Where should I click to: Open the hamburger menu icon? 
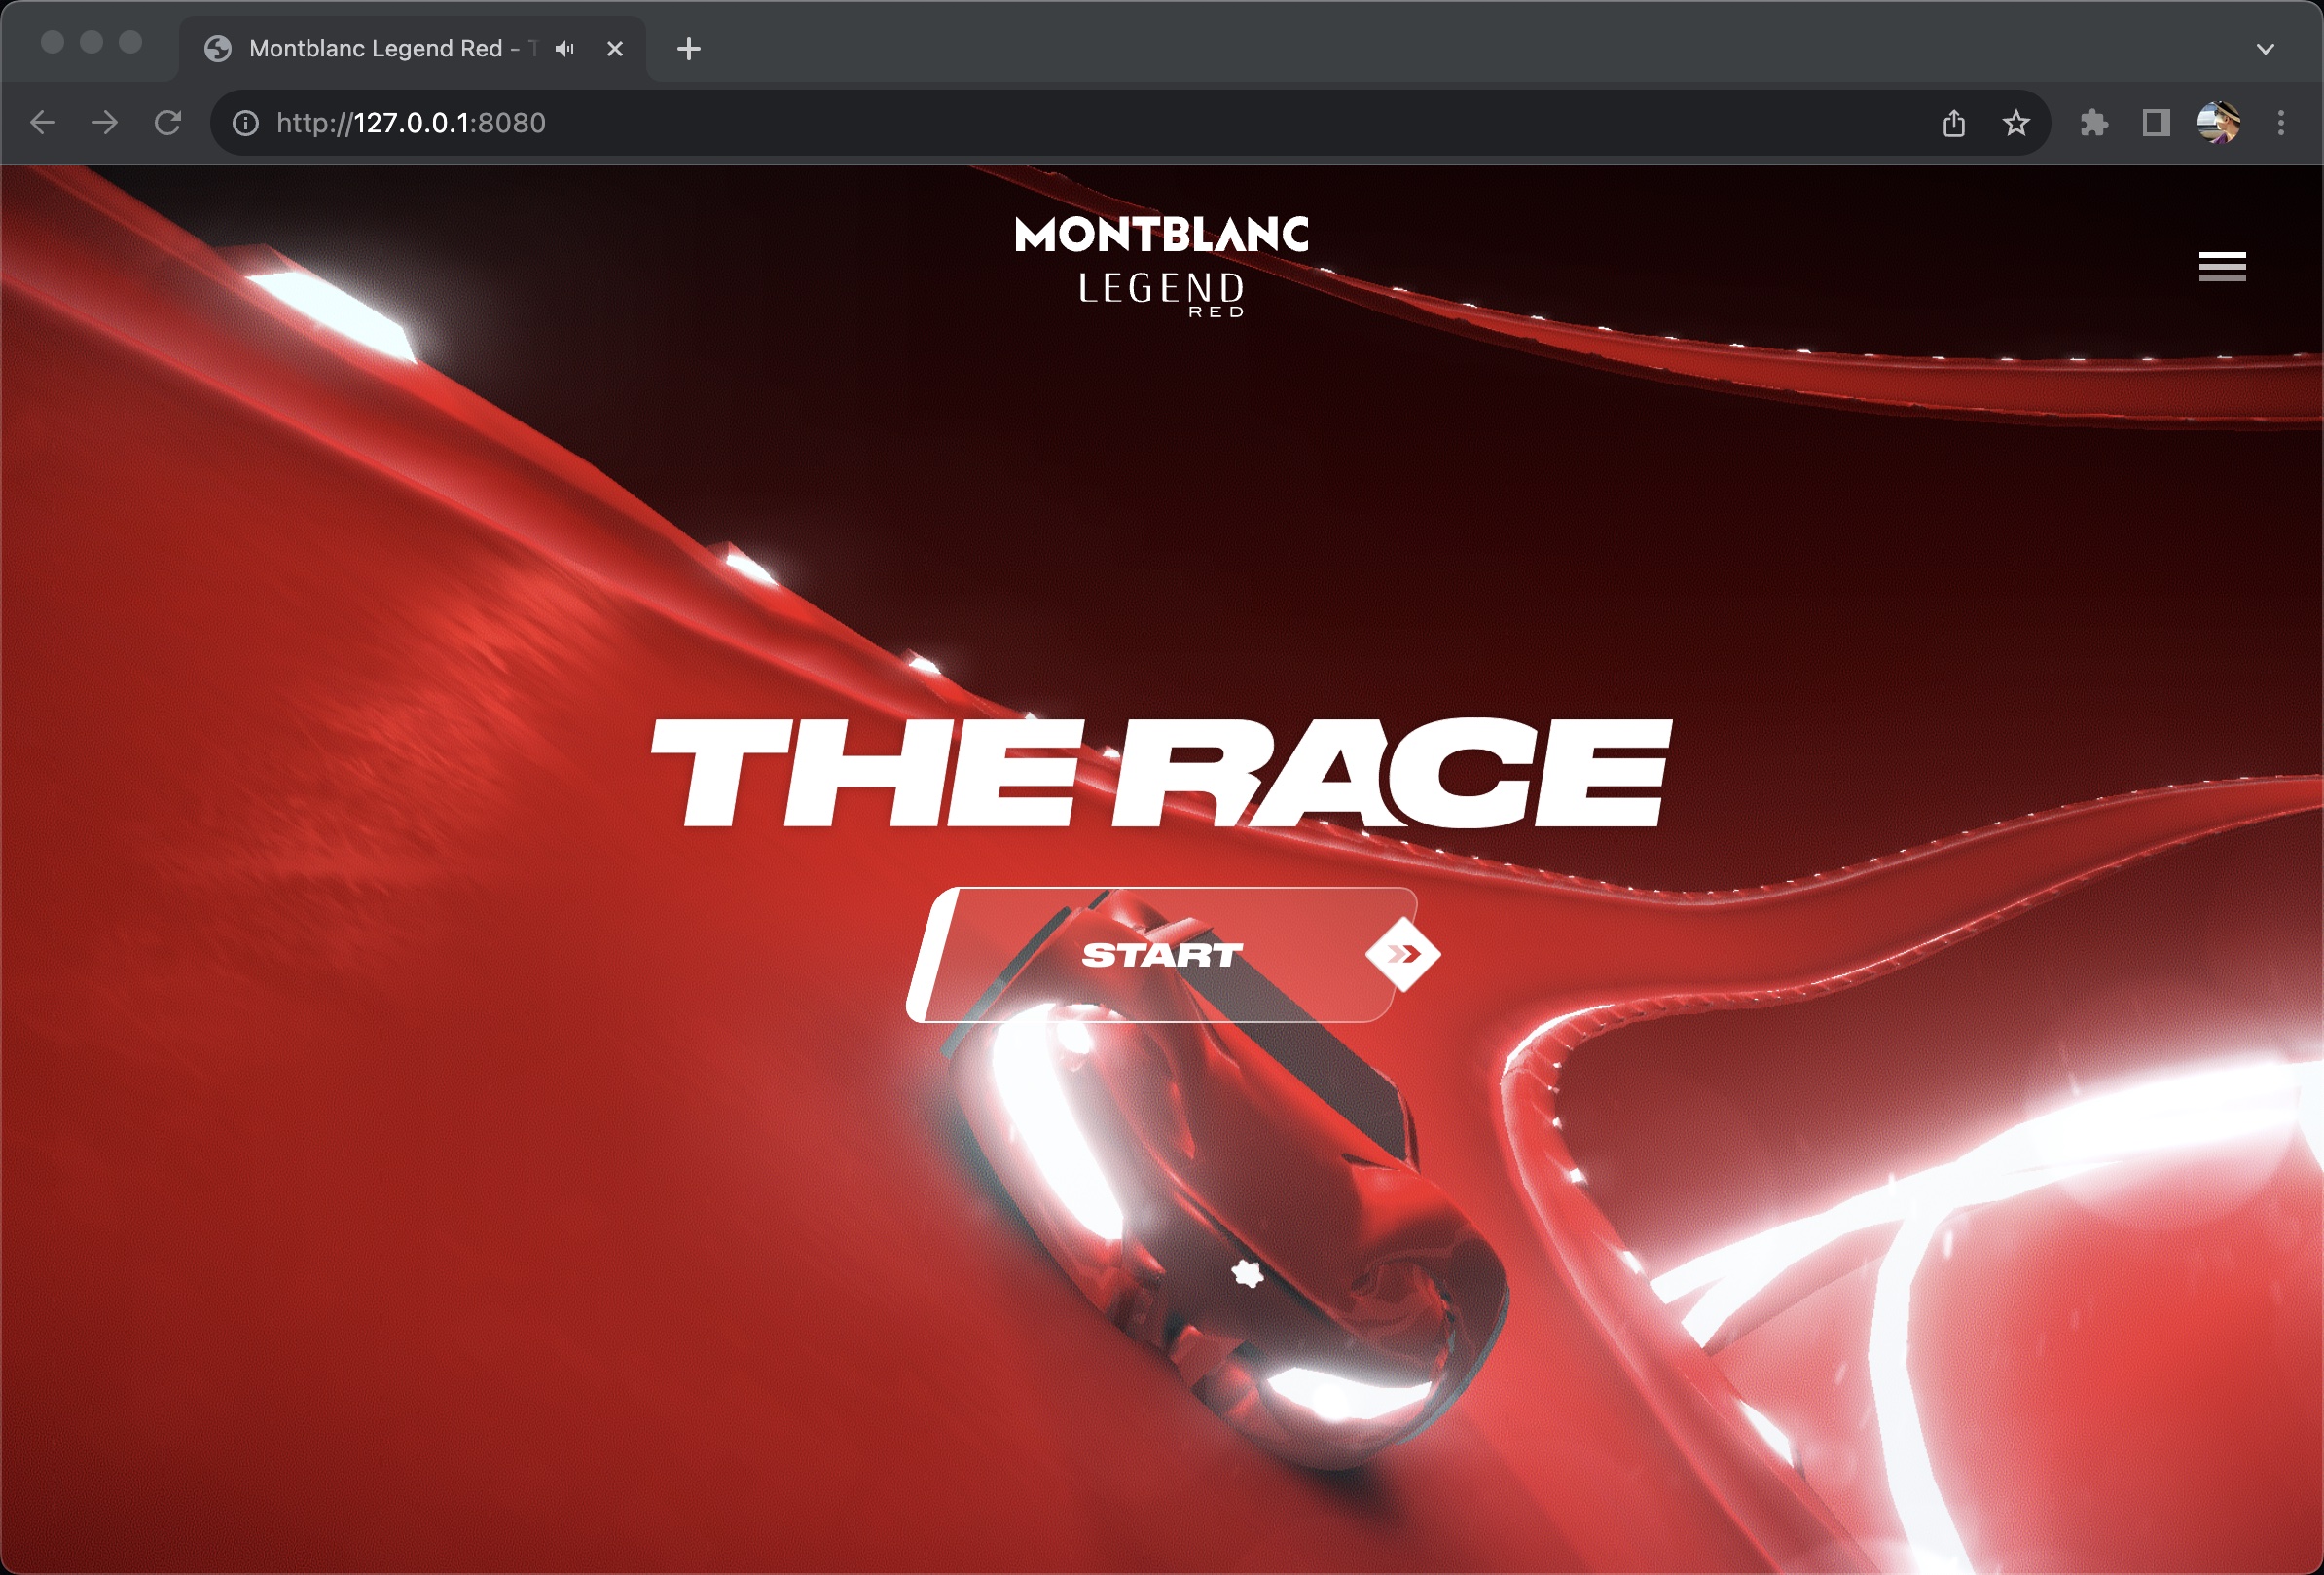pos(2221,266)
